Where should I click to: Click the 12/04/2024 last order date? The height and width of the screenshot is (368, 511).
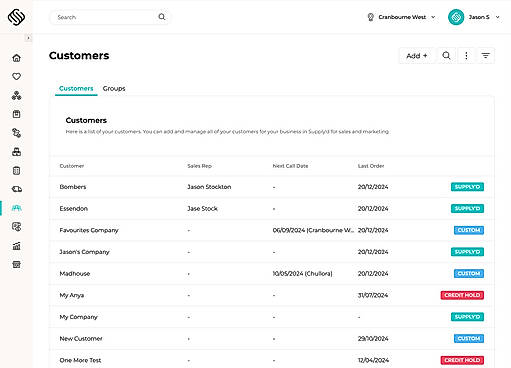[373, 360]
